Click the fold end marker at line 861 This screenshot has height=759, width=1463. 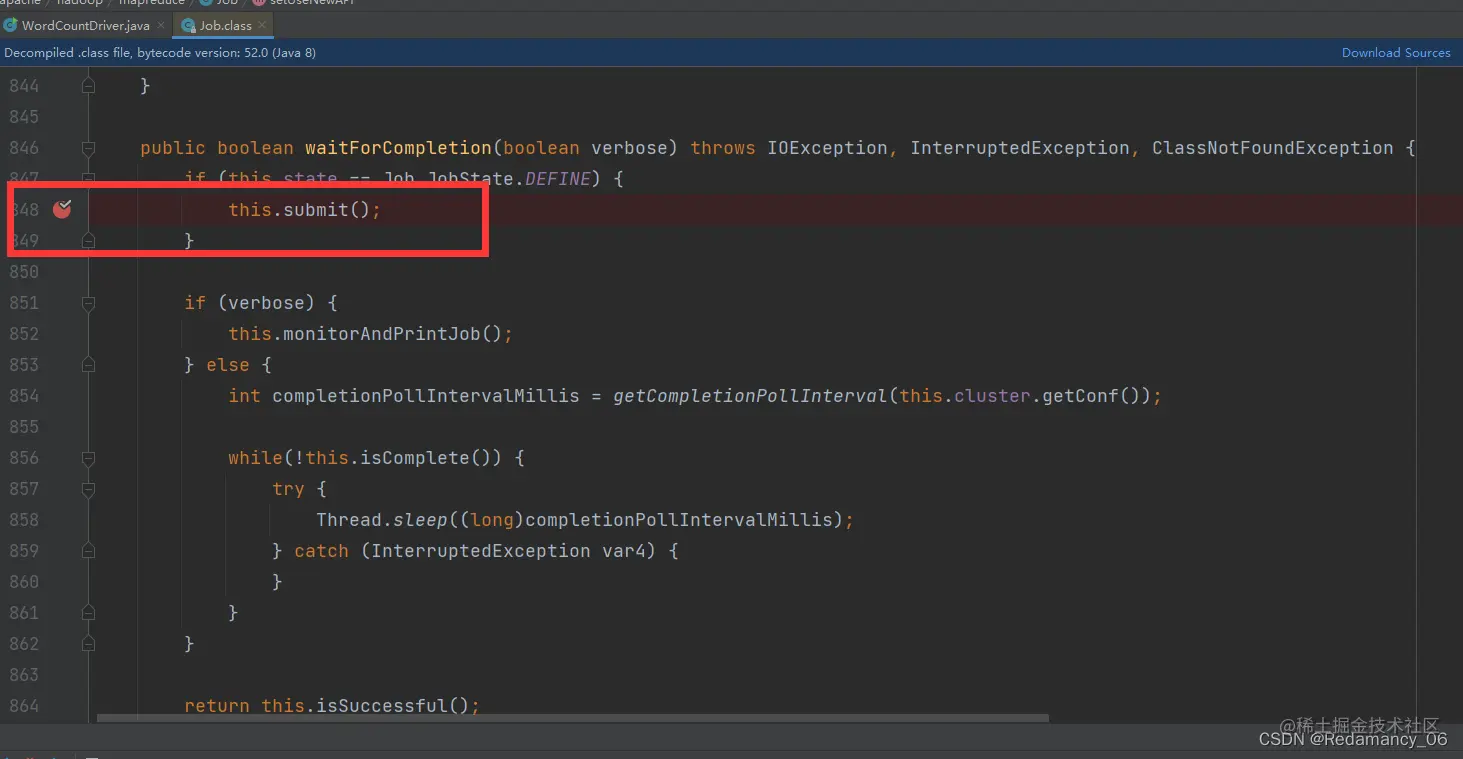pos(88,613)
